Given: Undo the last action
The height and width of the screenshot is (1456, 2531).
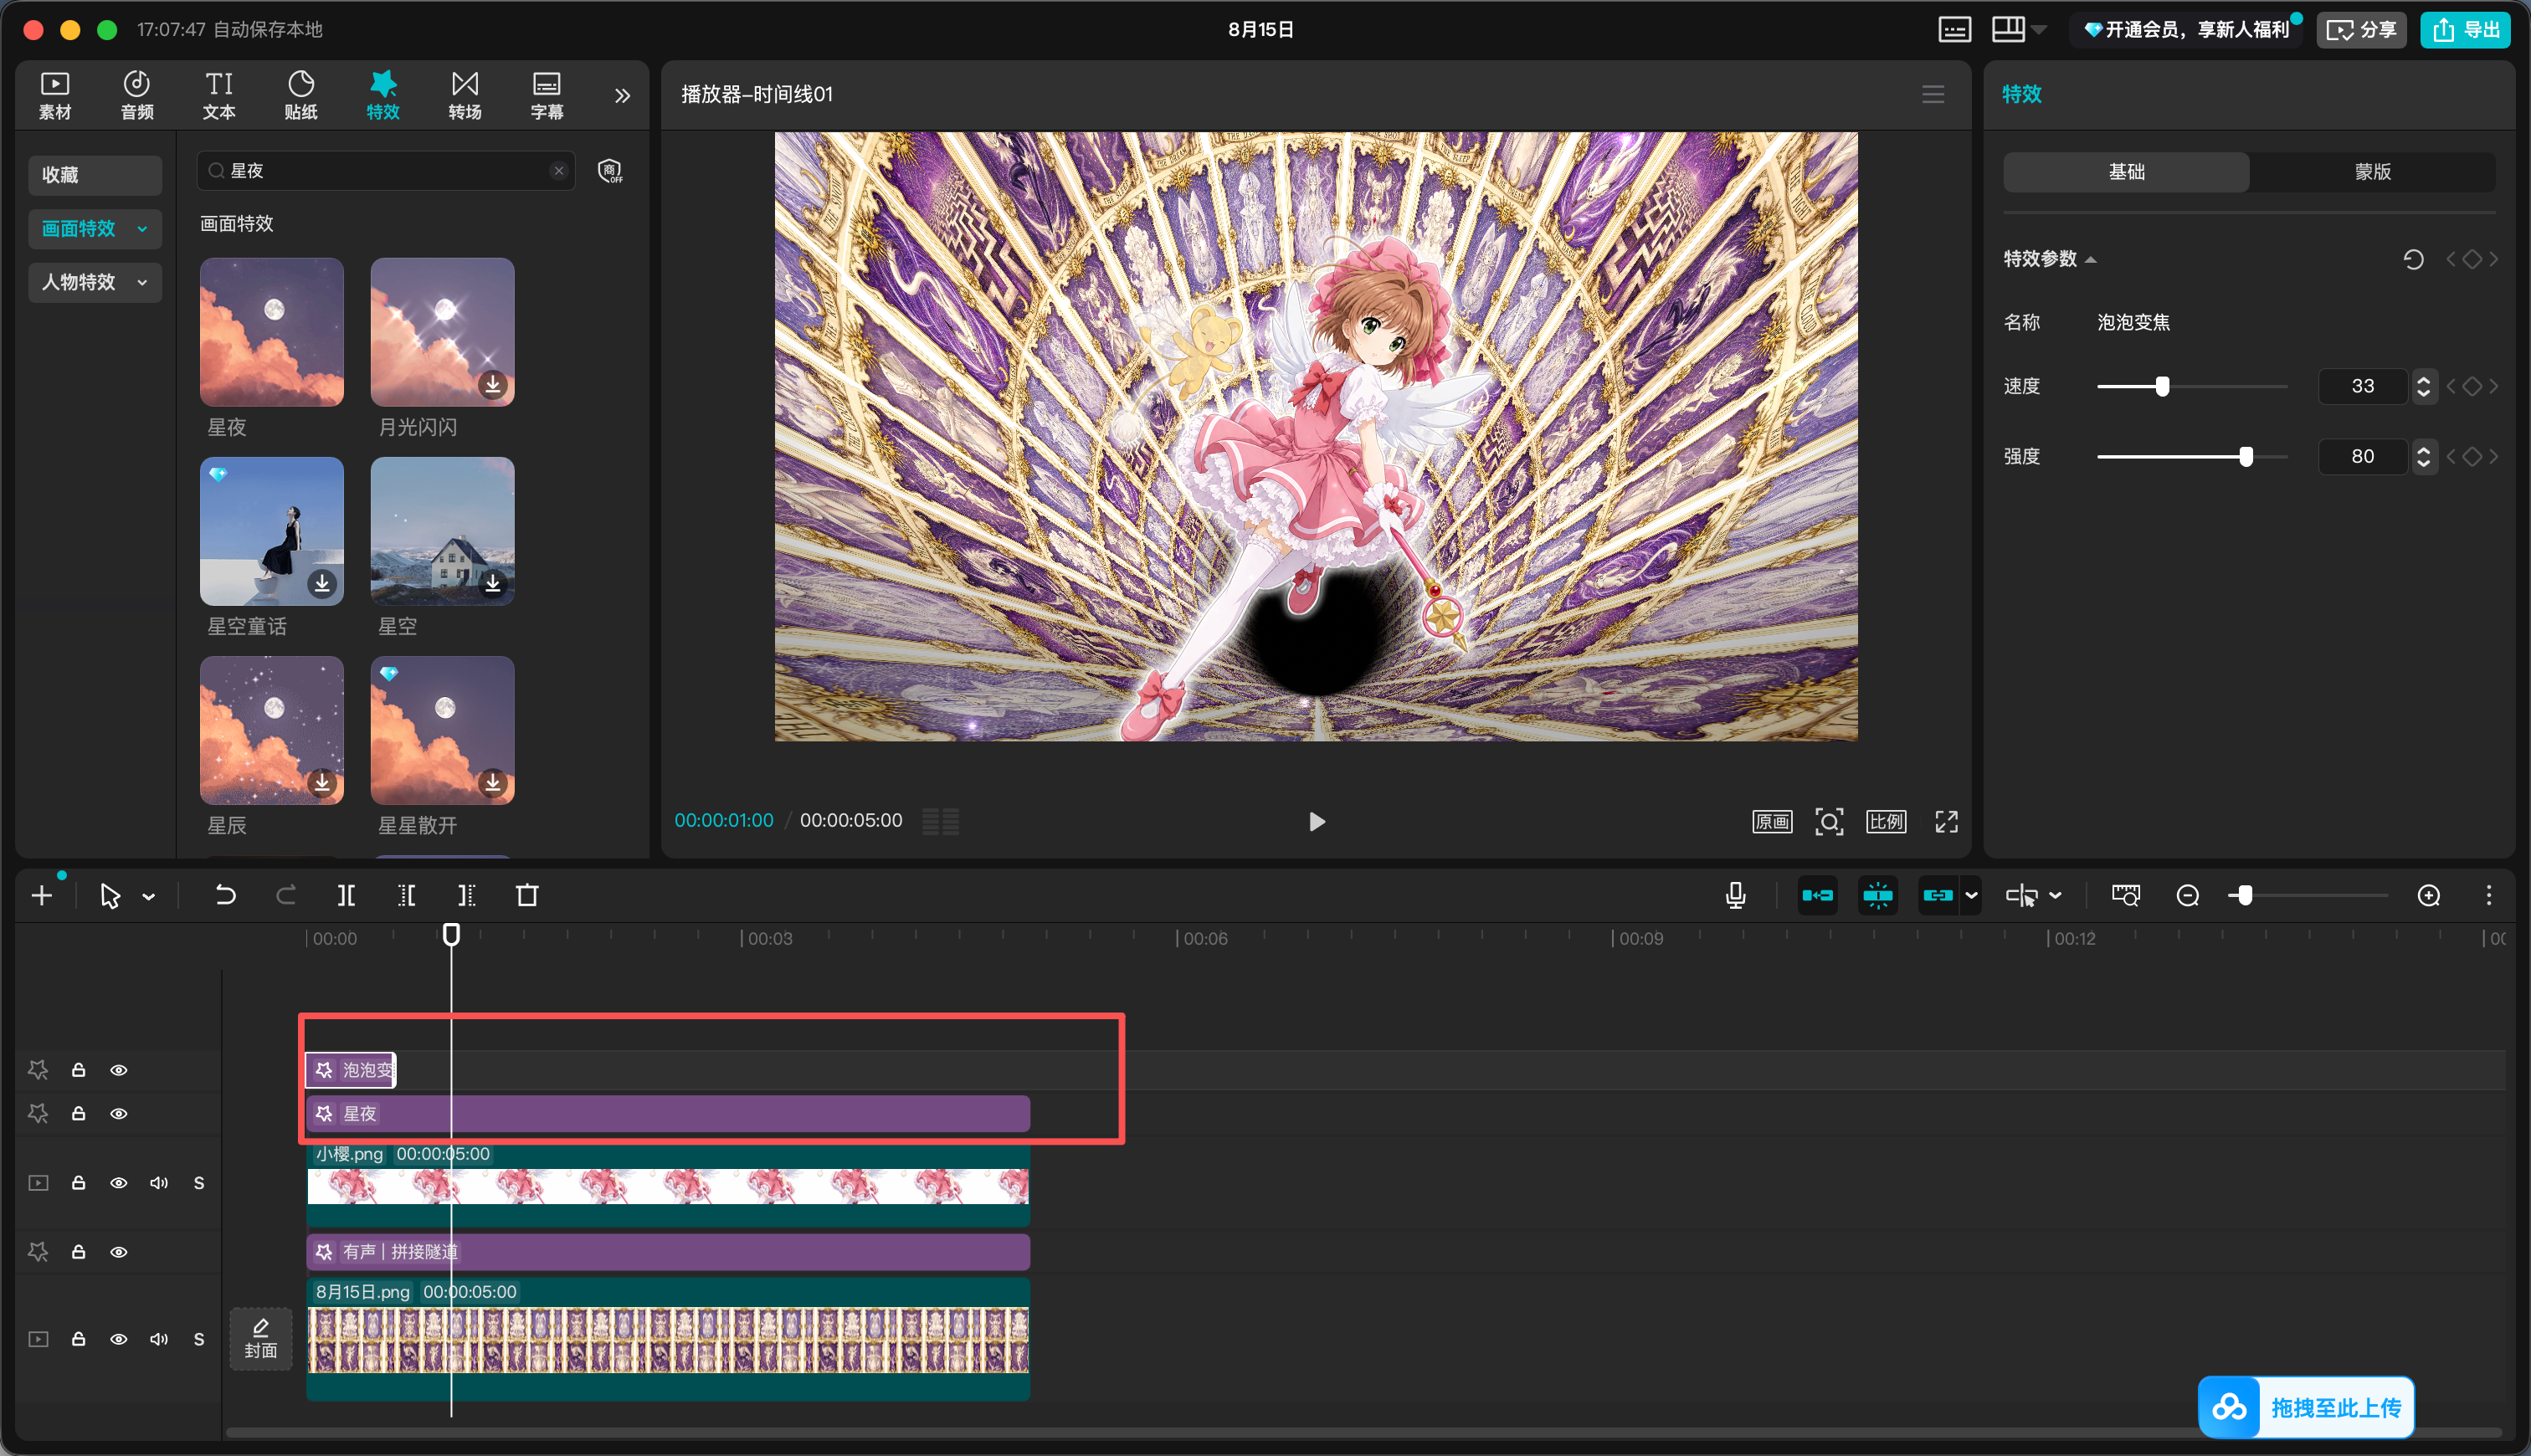Looking at the screenshot, I should click(225, 896).
